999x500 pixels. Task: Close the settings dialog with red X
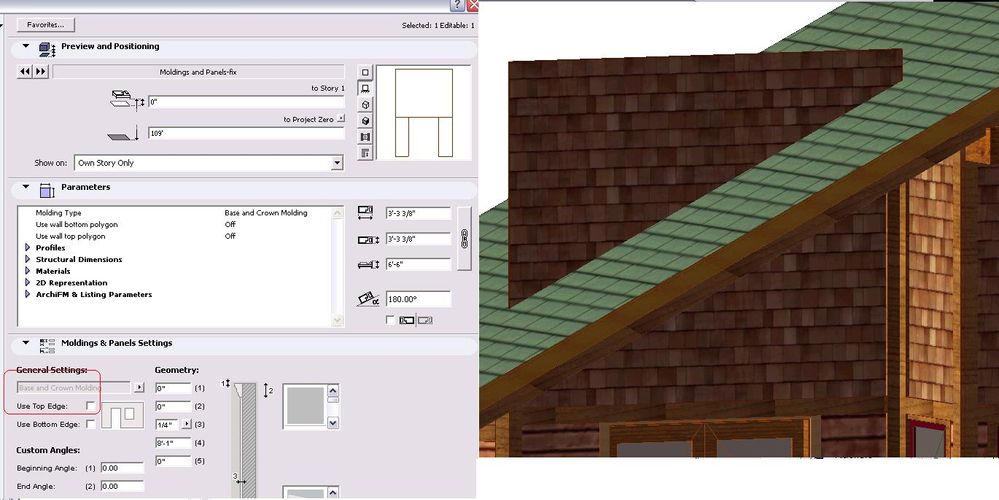pyautogui.click(x=472, y=5)
